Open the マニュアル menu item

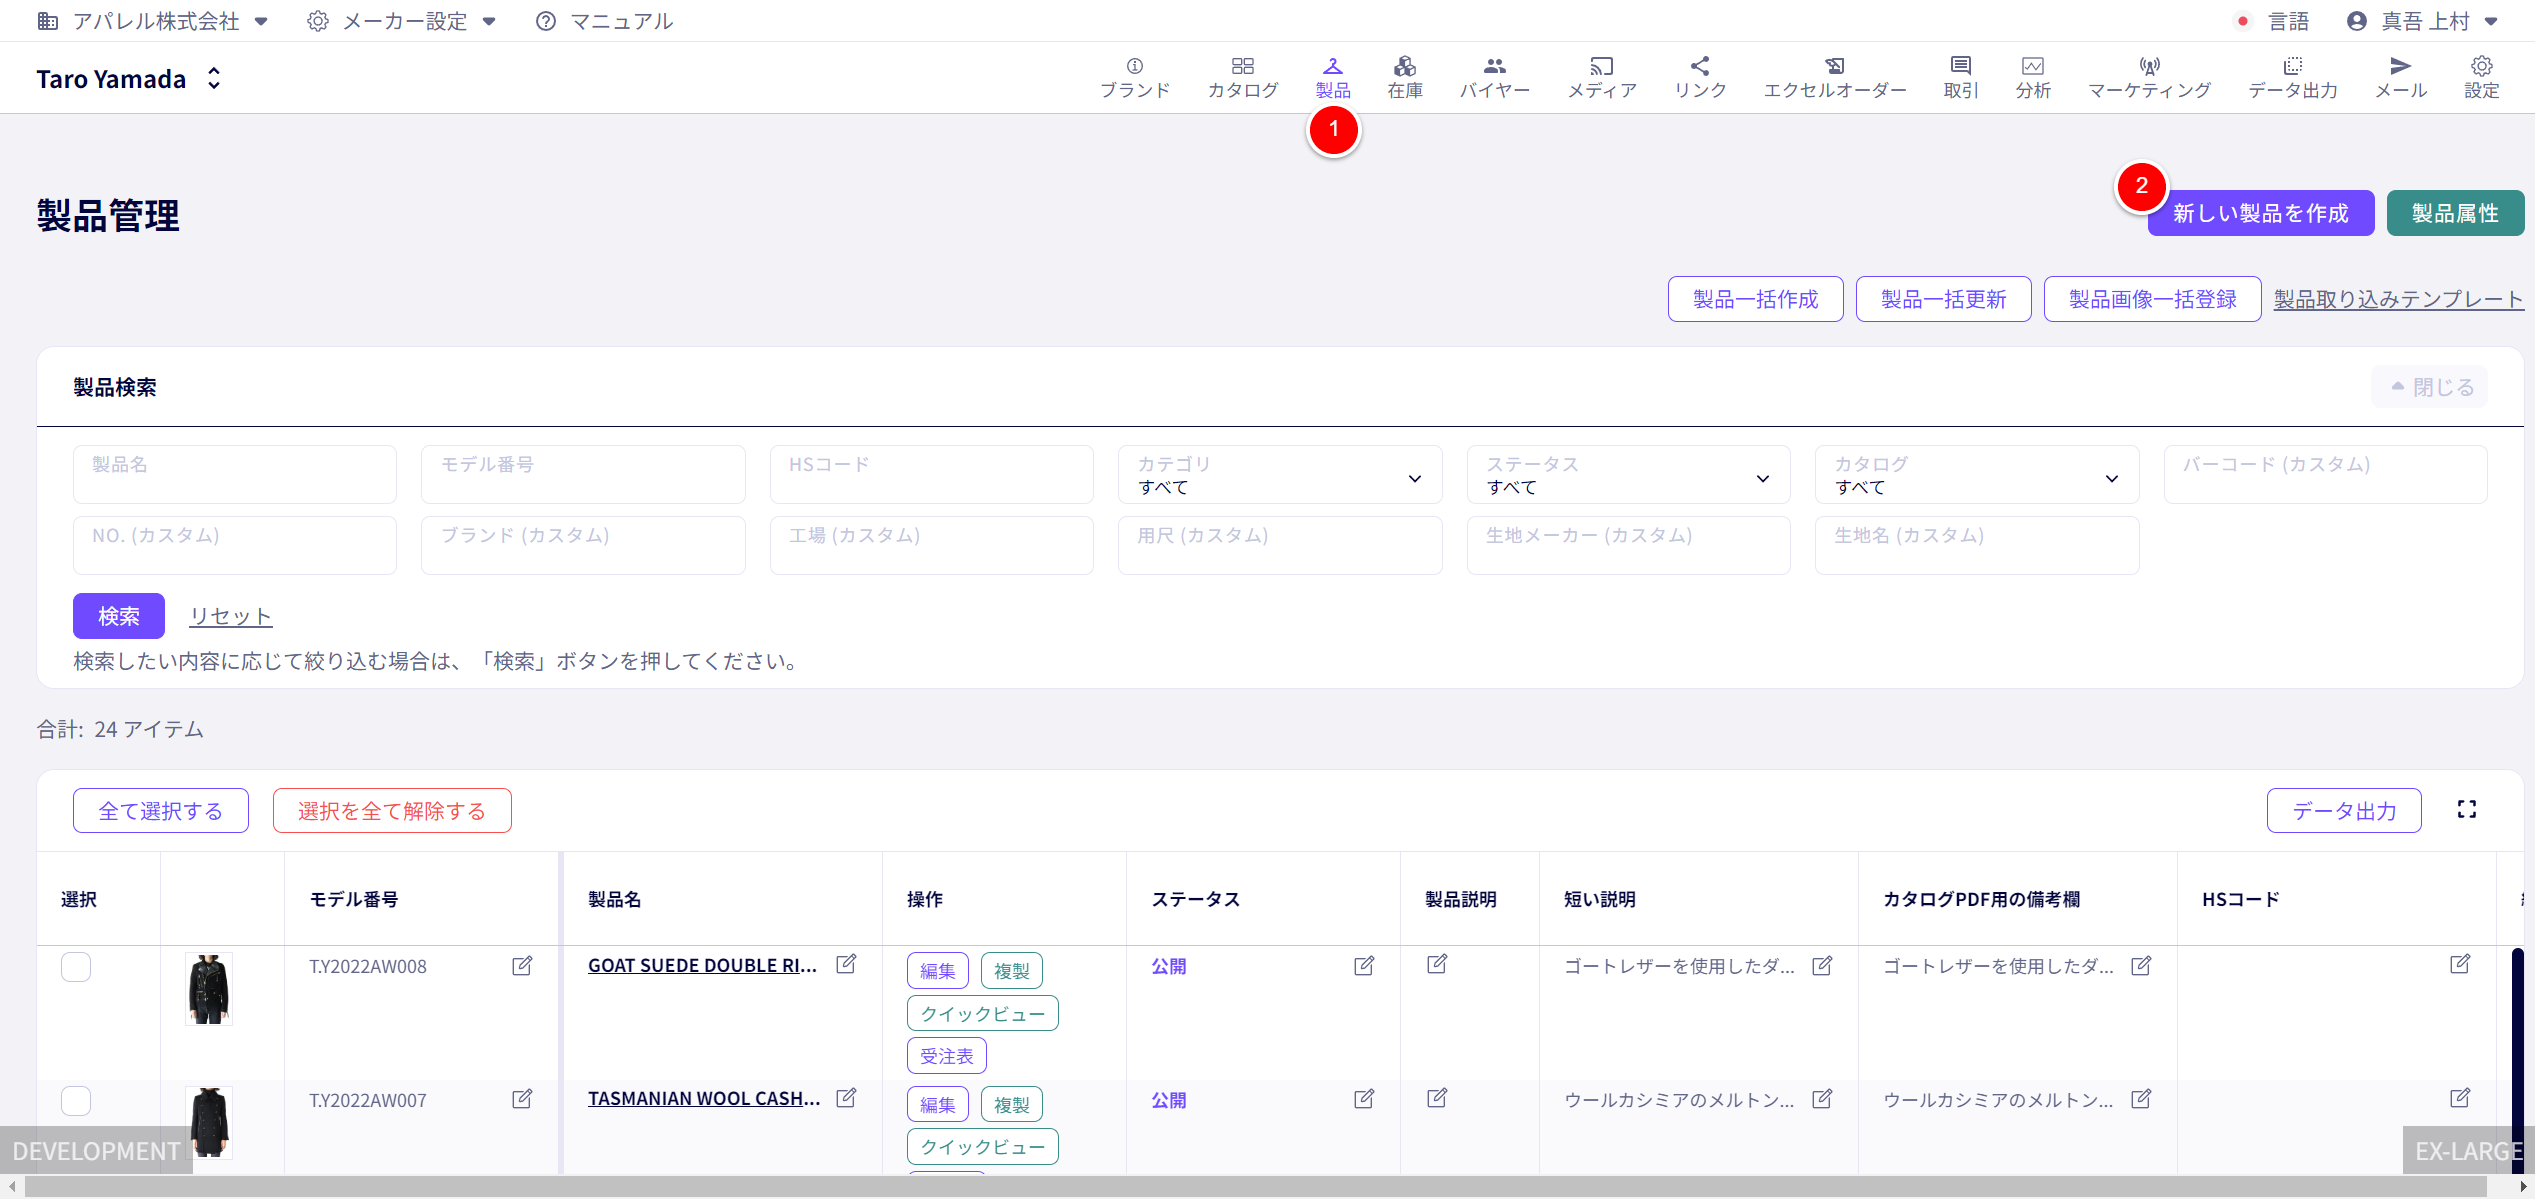pos(605,21)
